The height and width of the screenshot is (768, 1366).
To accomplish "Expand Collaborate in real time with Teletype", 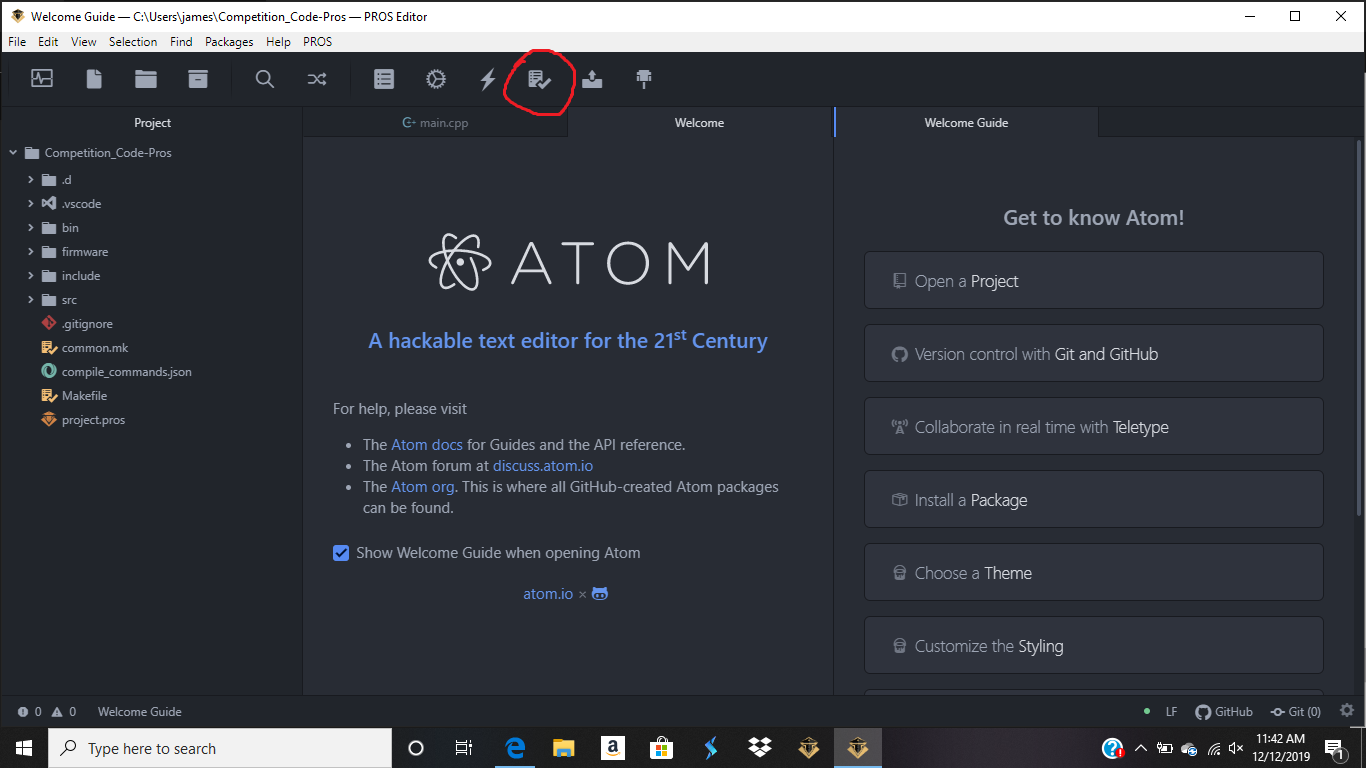I will click(x=1094, y=427).
